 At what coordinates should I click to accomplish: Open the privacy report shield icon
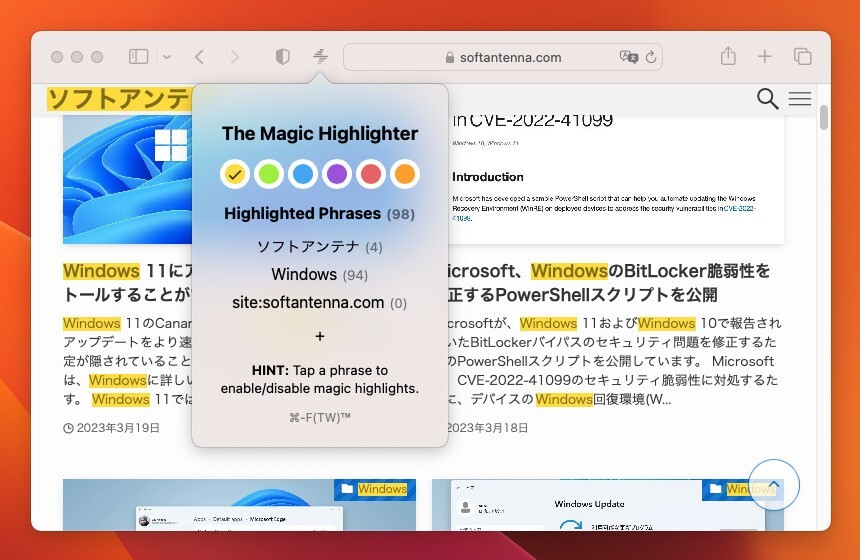282,56
